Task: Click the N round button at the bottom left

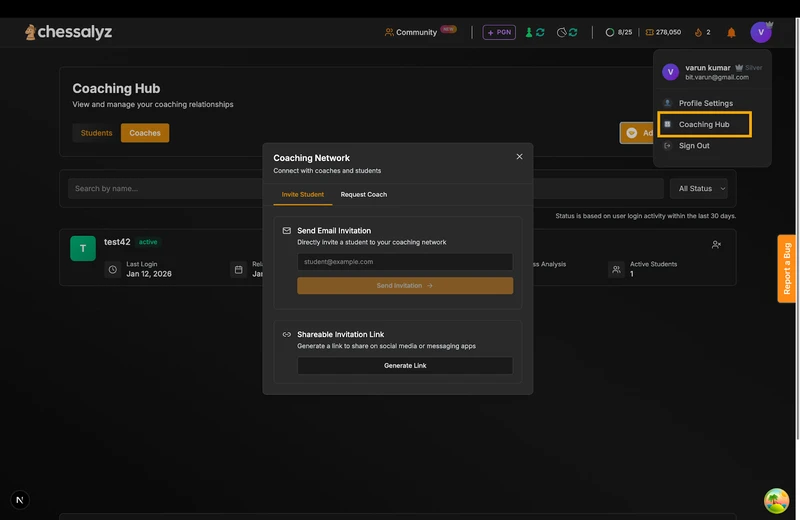Action: click(x=20, y=500)
